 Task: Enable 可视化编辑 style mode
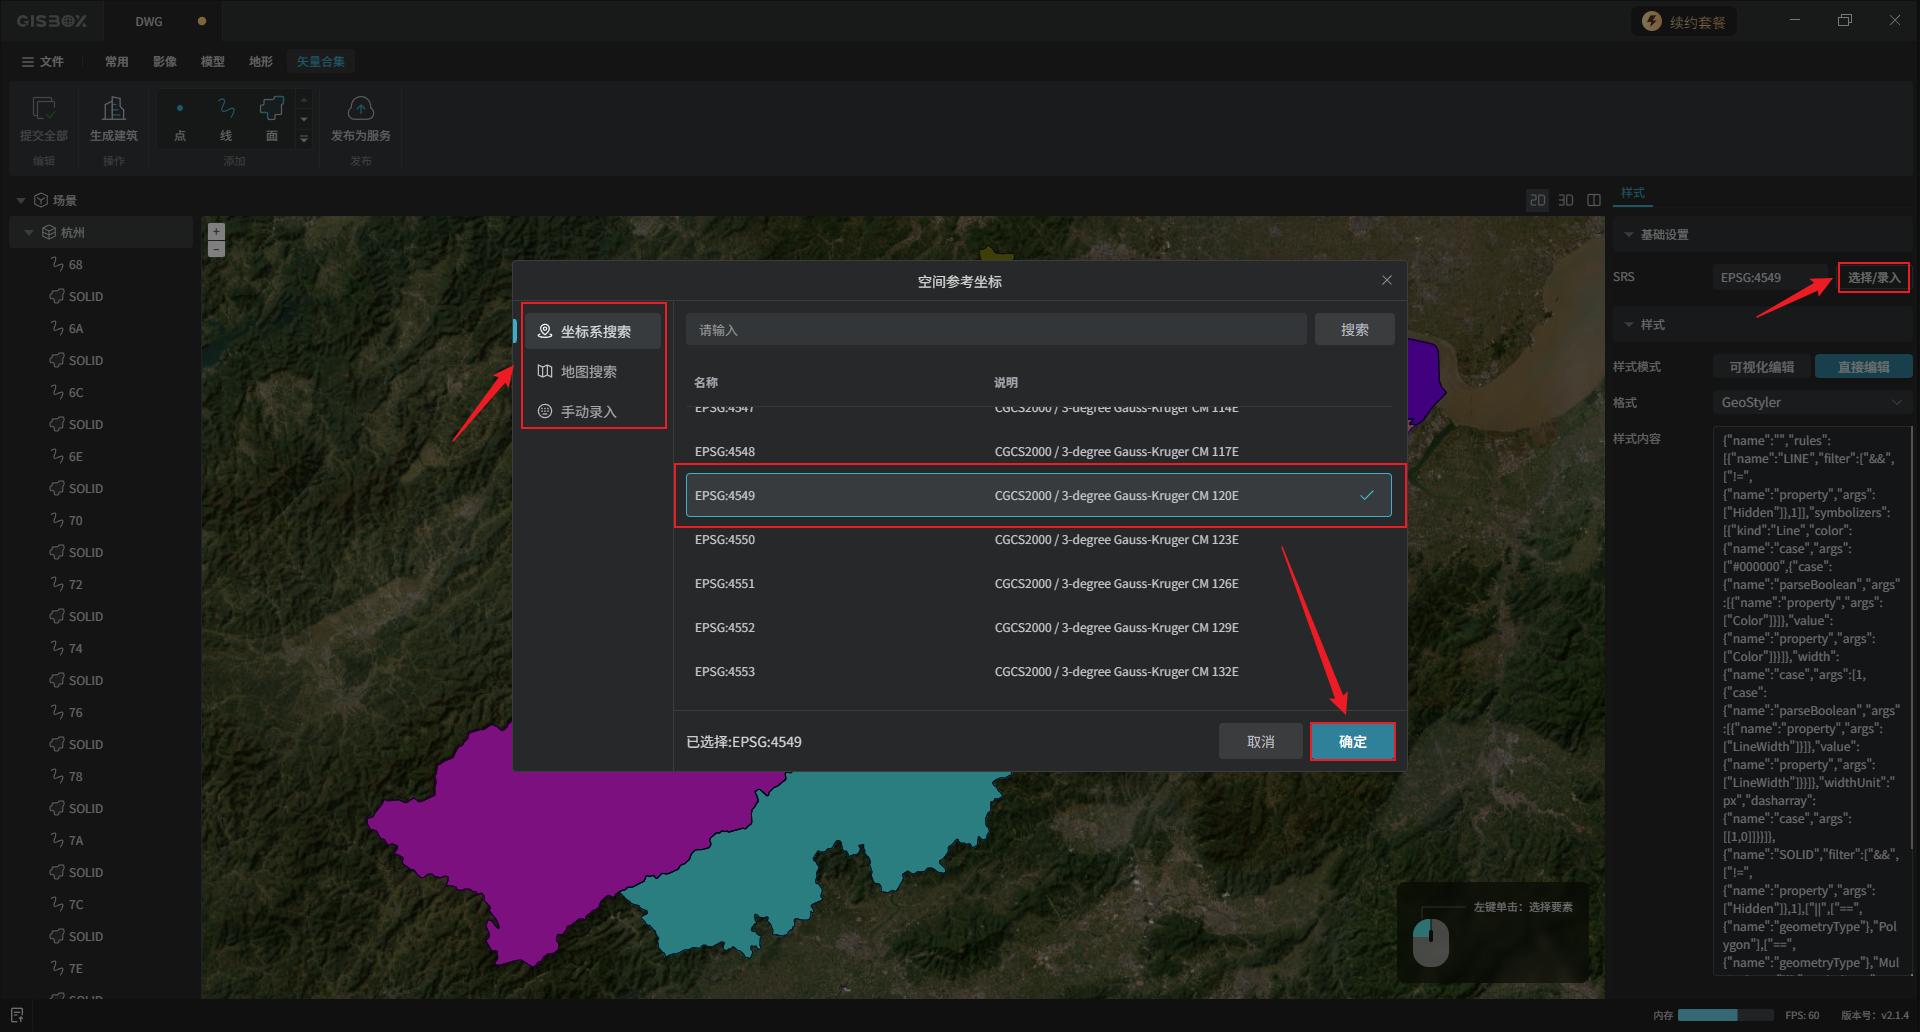(1761, 367)
